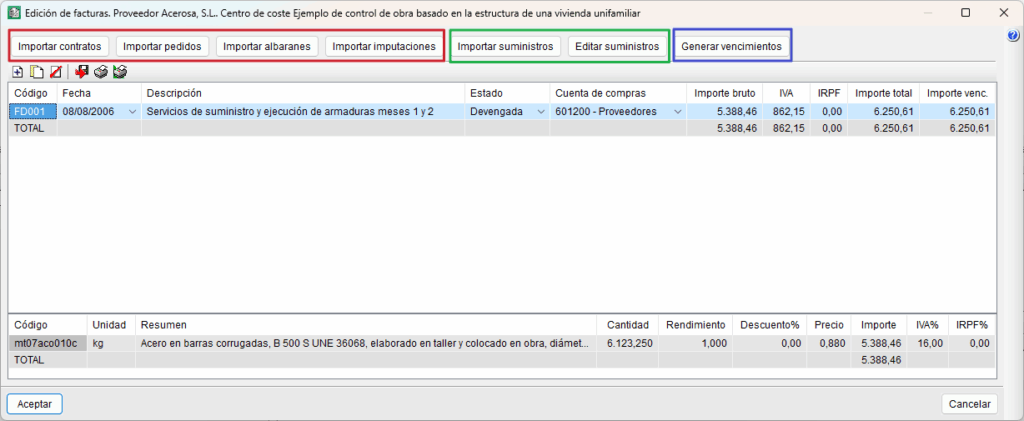
Task: Click the Estado column header
Action: click(507, 93)
